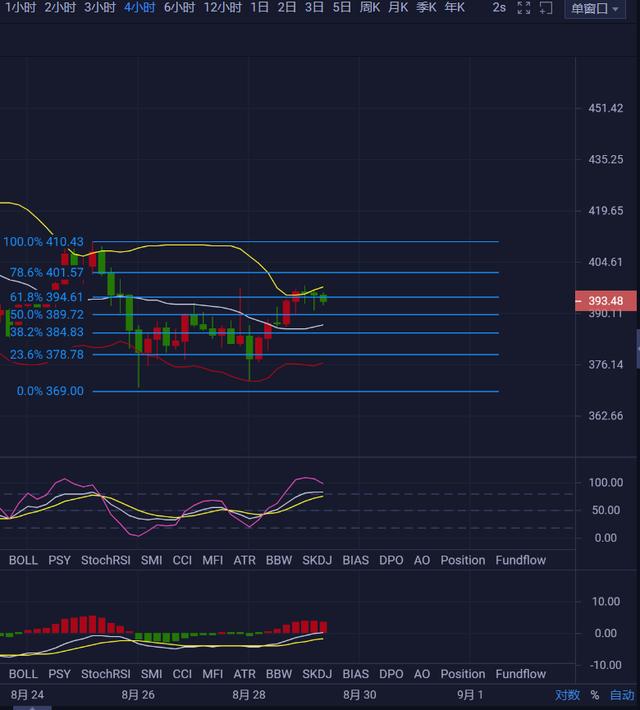Click the 50.0% 389.72 Fibonacci label
Screen dimensions: 640x710
point(47,314)
